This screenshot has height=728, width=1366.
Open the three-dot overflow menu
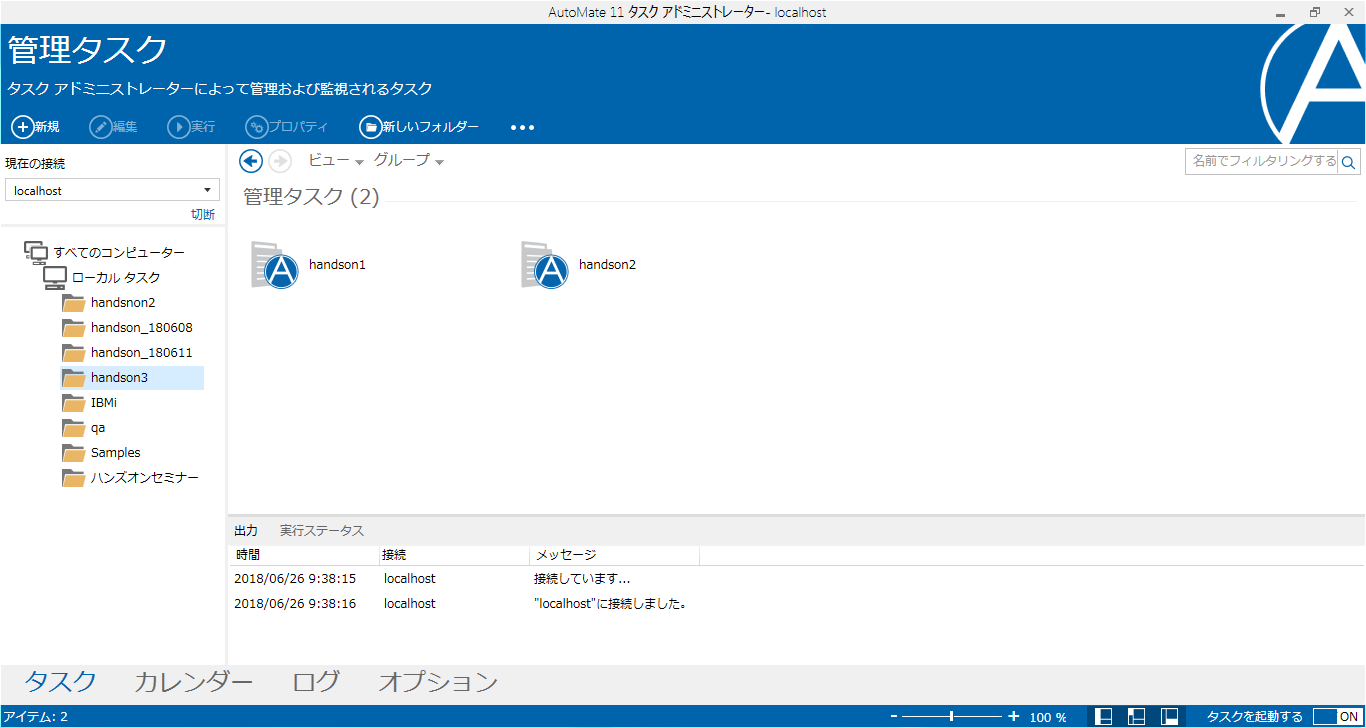point(523,128)
